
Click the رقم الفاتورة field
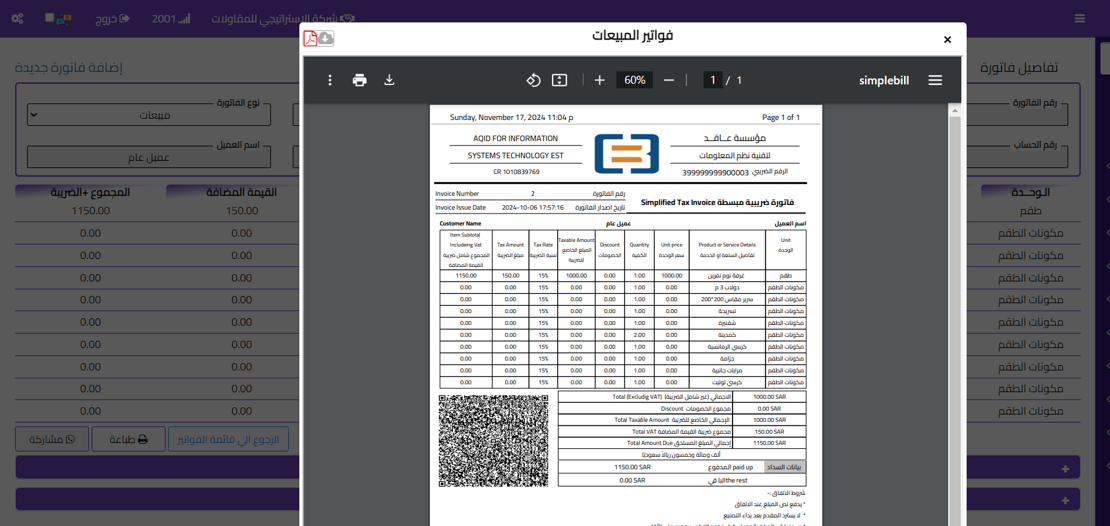[1018, 115]
